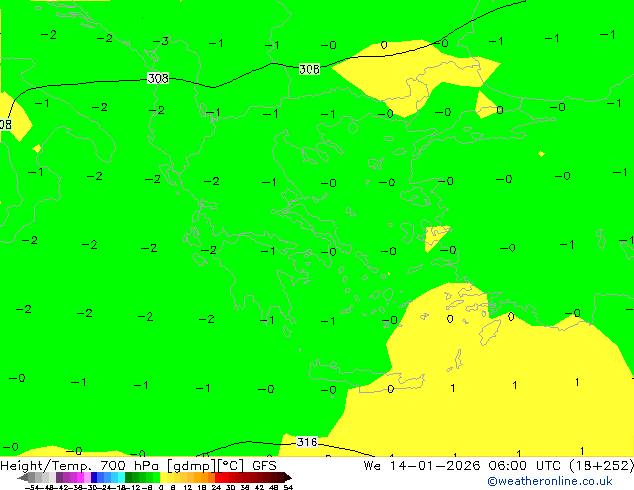
Task: Click the 316 contour label at bottom
Action: click(x=307, y=442)
